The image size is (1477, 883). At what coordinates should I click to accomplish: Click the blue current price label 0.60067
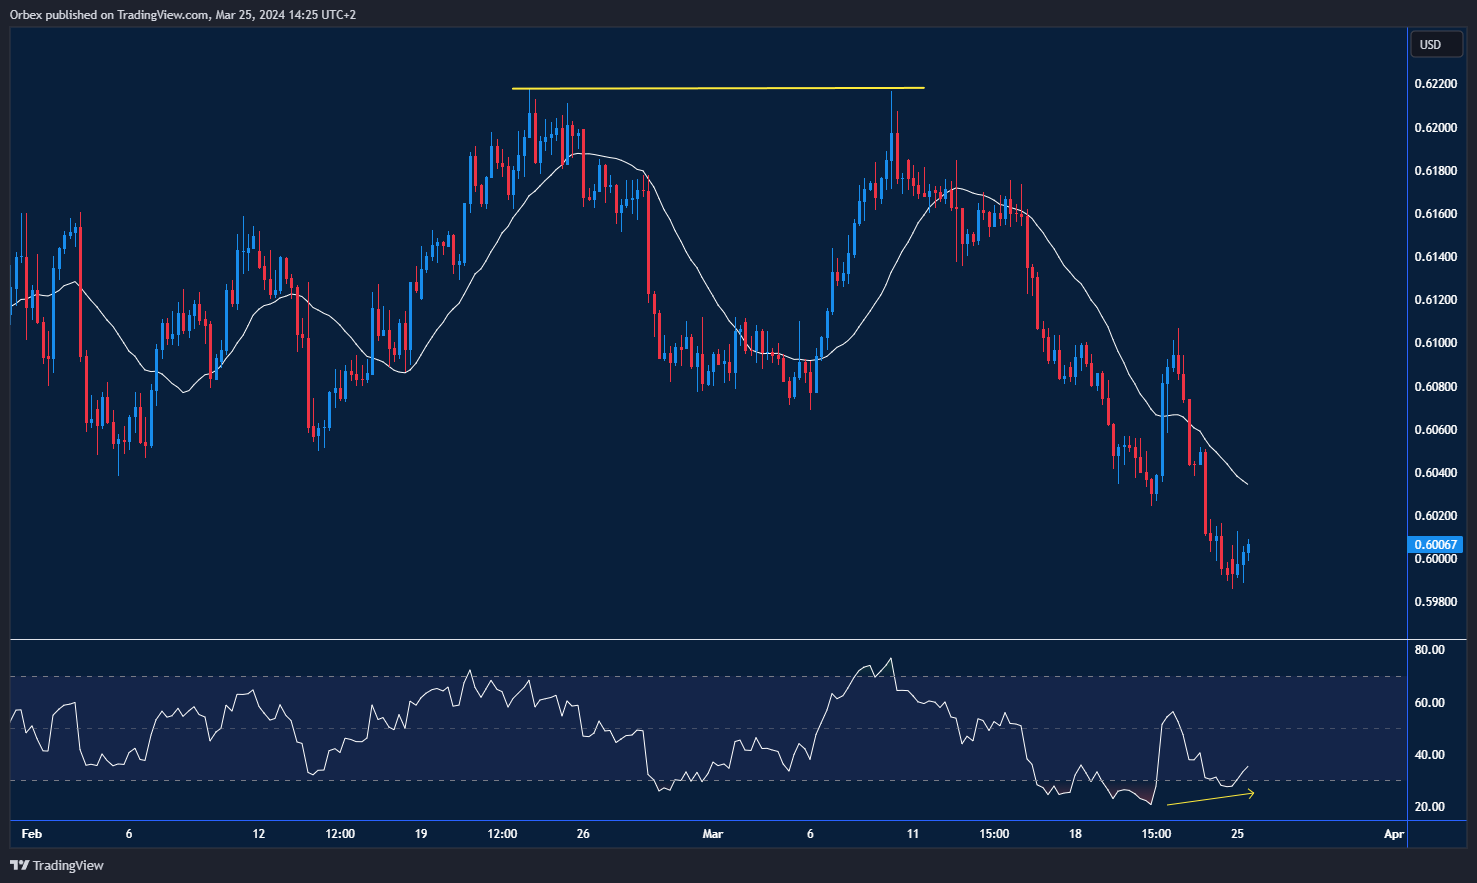[x=1435, y=545]
